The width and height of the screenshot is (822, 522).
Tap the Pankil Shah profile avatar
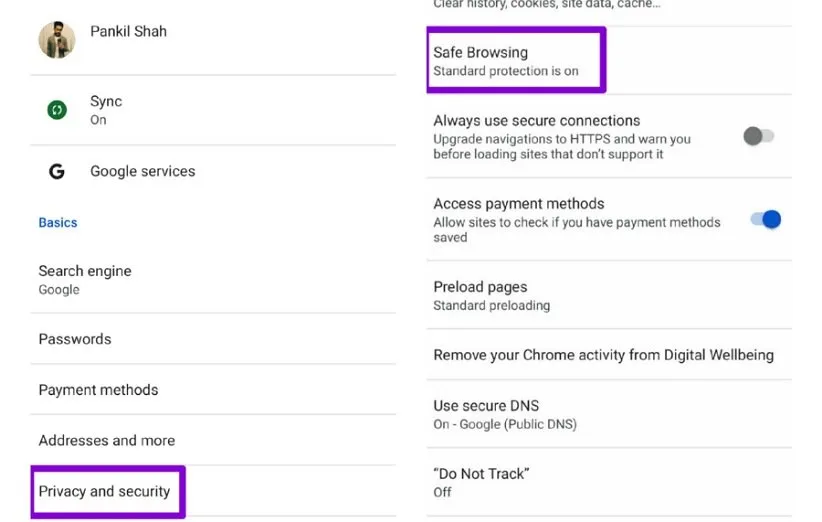(56, 40)
